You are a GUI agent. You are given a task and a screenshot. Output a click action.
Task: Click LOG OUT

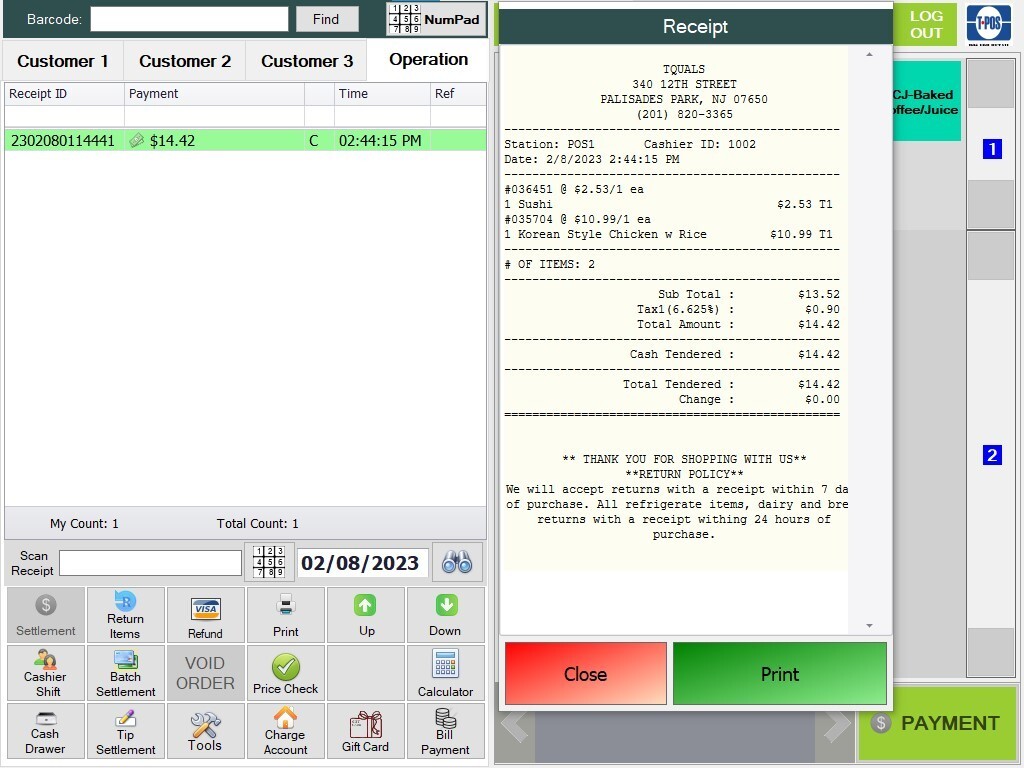point(925,24)
